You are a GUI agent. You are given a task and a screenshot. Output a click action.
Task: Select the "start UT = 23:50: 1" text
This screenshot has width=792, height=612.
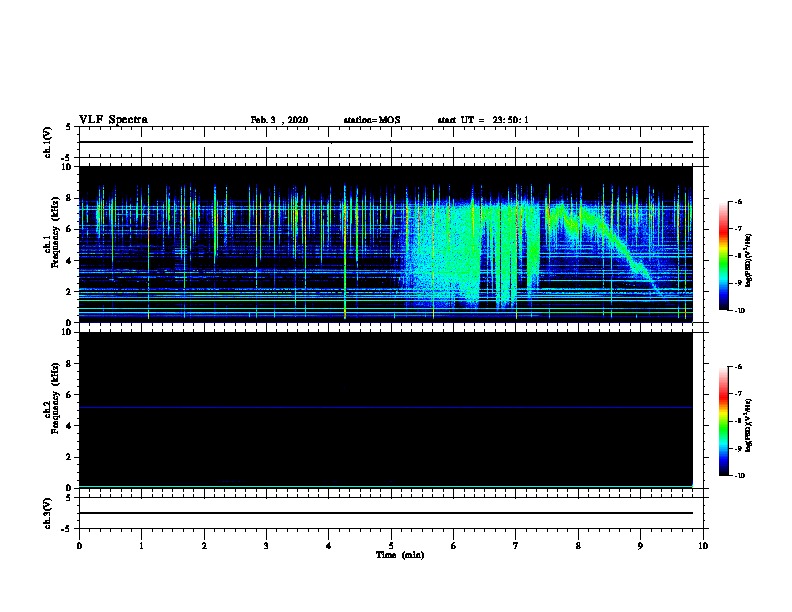point(483,120)
